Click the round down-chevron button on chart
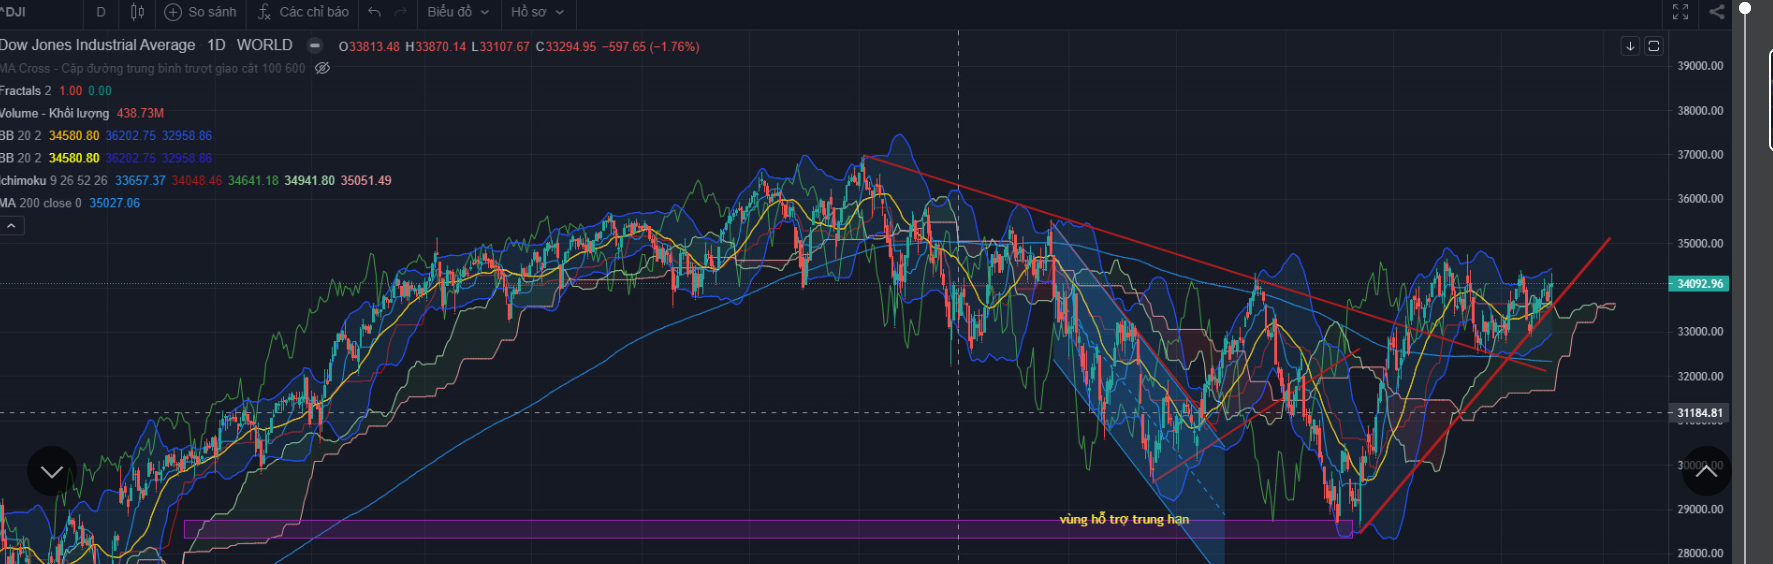The width and height of the screenshot is (1773, 564). coord(52,471)
